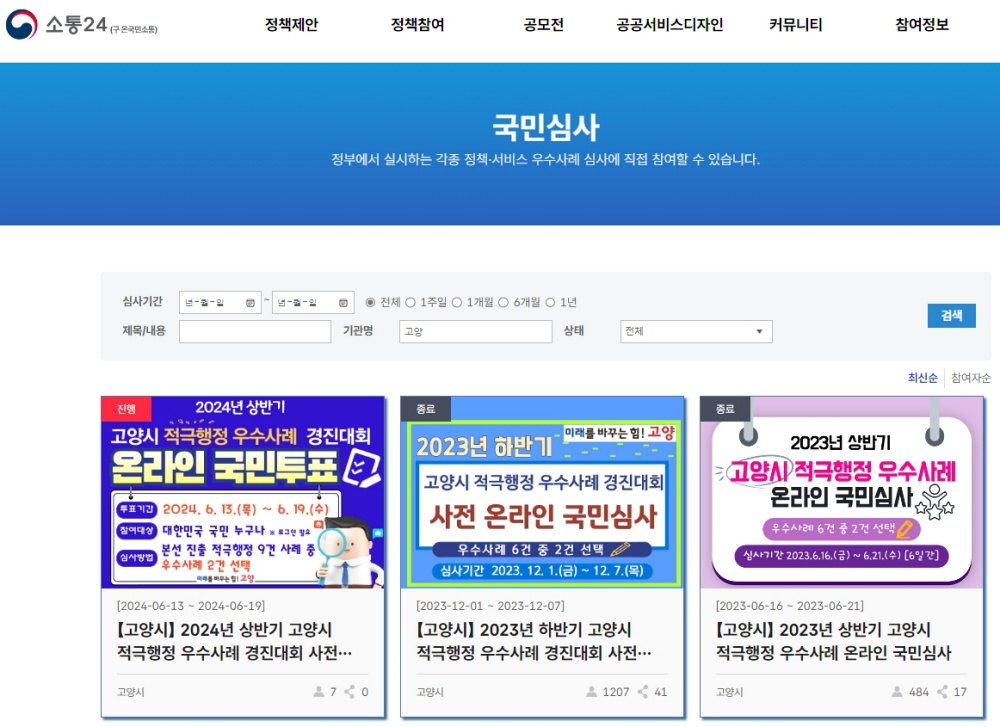
Task: Click participant icon on 2024년 상반기 card
Action: click(319, 692)
